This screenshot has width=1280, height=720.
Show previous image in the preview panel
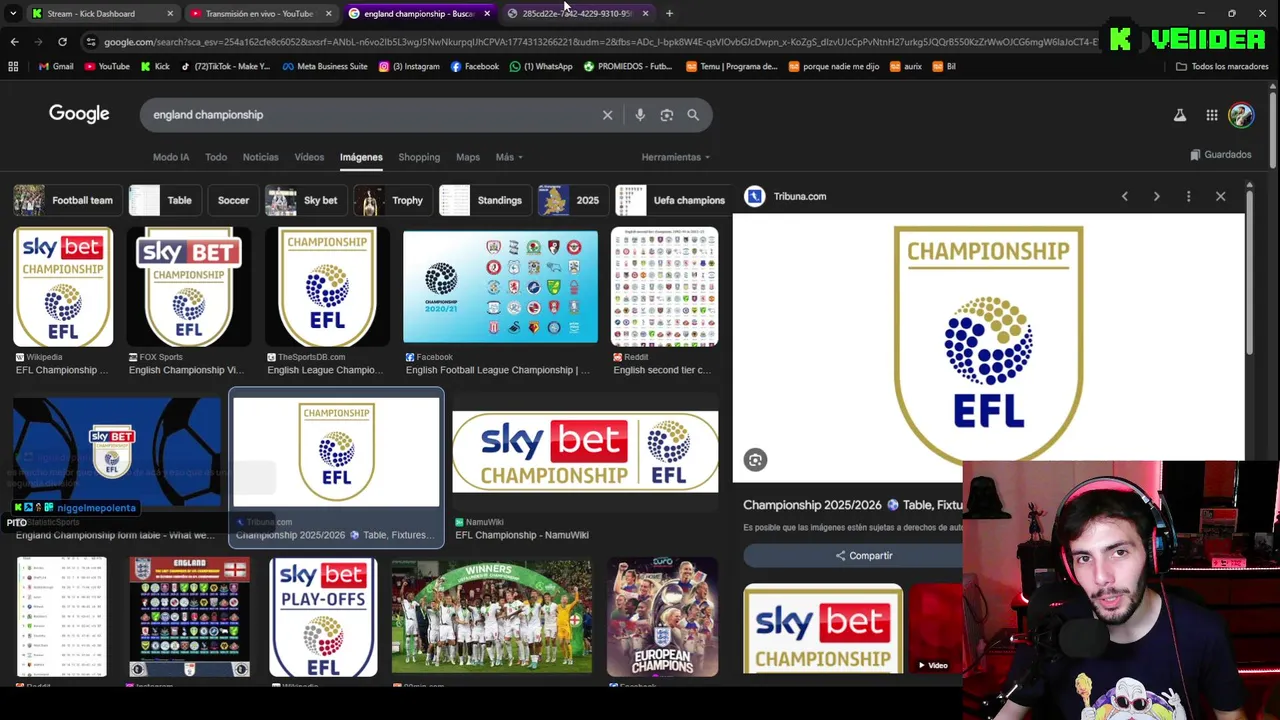click(x=1125, y=197)
